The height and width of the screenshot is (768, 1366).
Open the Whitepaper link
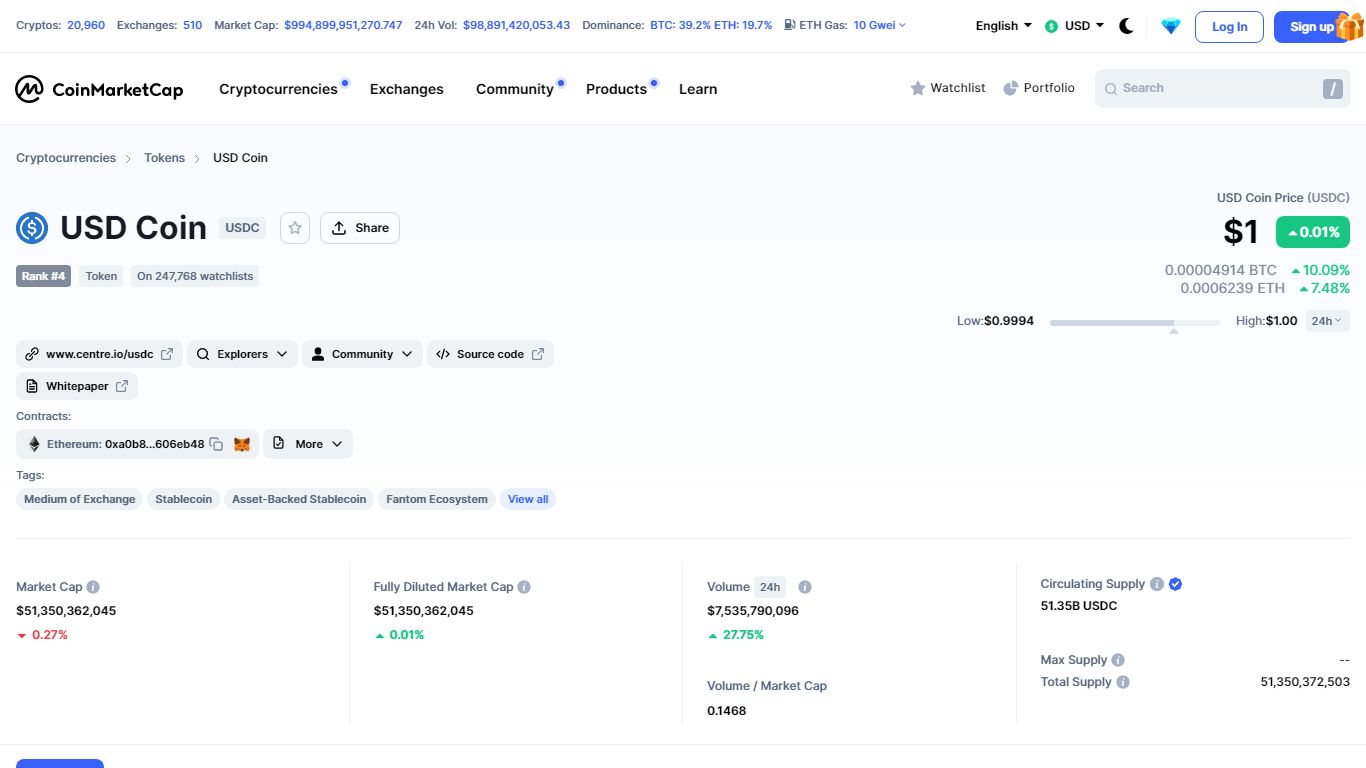pos(77,386)
